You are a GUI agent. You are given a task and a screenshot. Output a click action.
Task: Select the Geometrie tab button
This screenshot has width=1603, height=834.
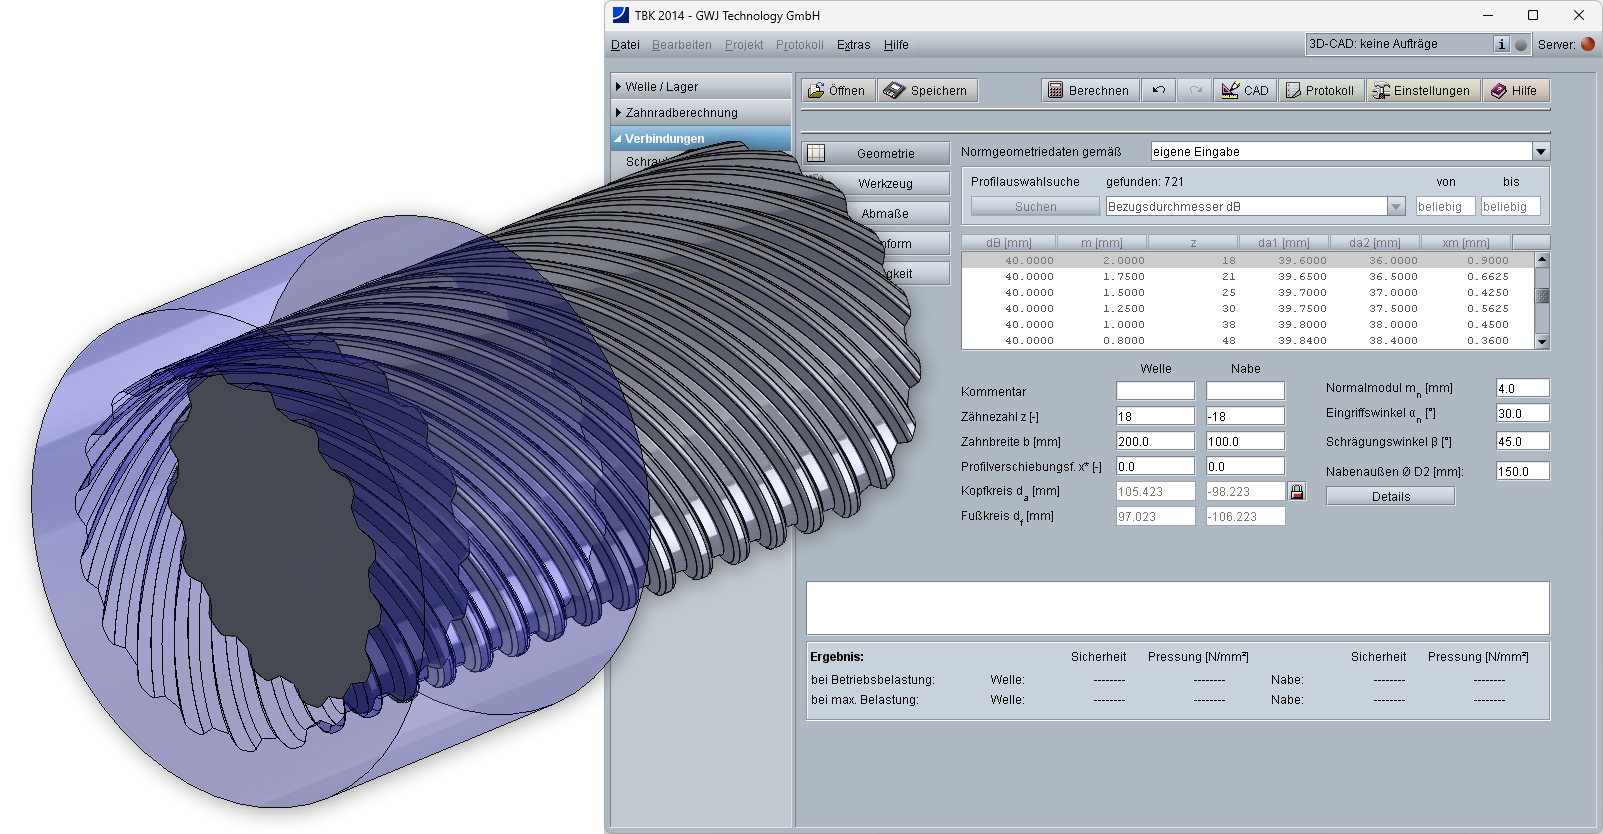coord(876,154)
